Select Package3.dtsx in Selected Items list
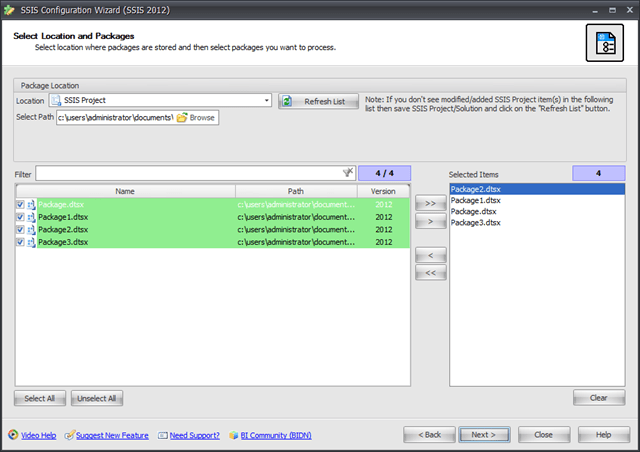 tap(537, 223)
